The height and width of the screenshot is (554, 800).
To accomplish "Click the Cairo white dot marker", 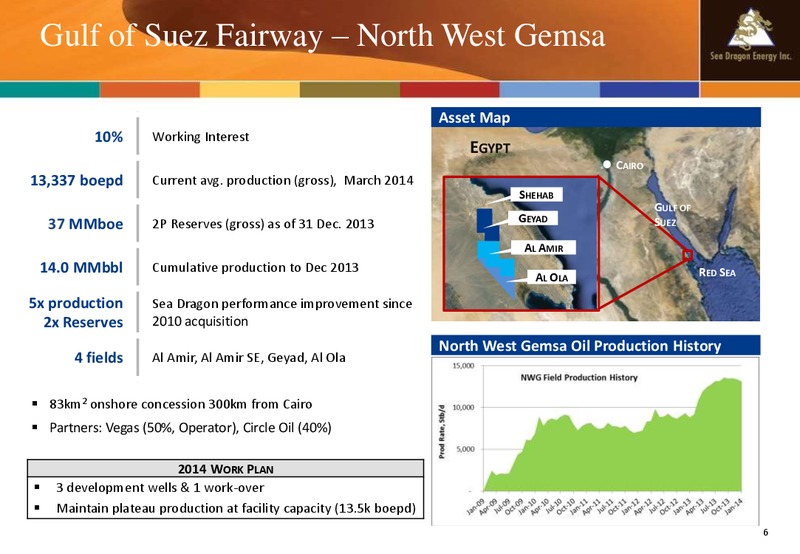I will click(x=607, y=164).
